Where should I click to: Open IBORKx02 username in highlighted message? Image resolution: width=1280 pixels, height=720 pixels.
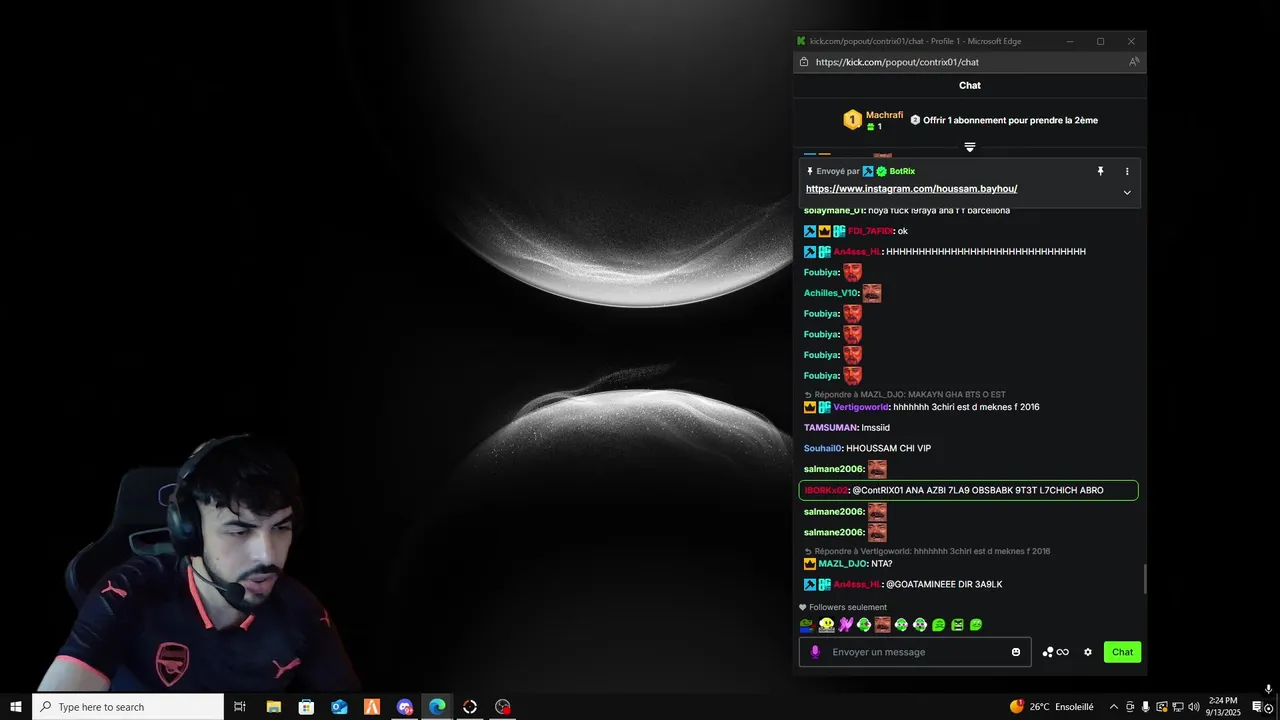[826, 491]
